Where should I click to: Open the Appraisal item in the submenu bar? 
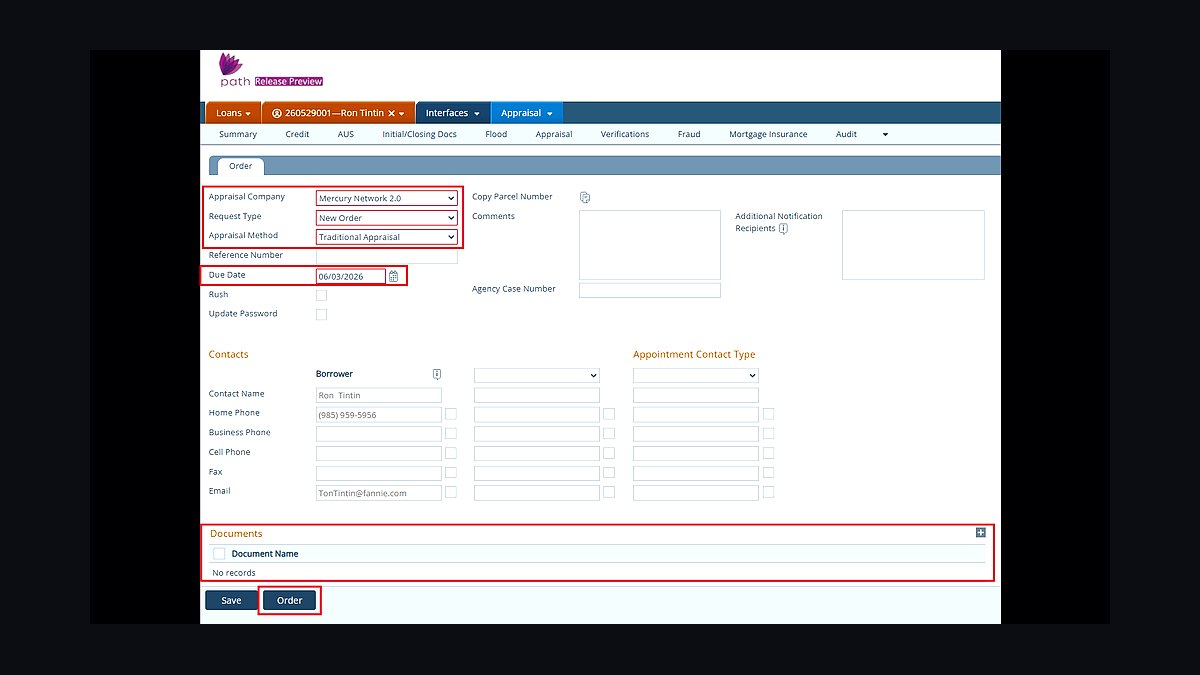554,134
